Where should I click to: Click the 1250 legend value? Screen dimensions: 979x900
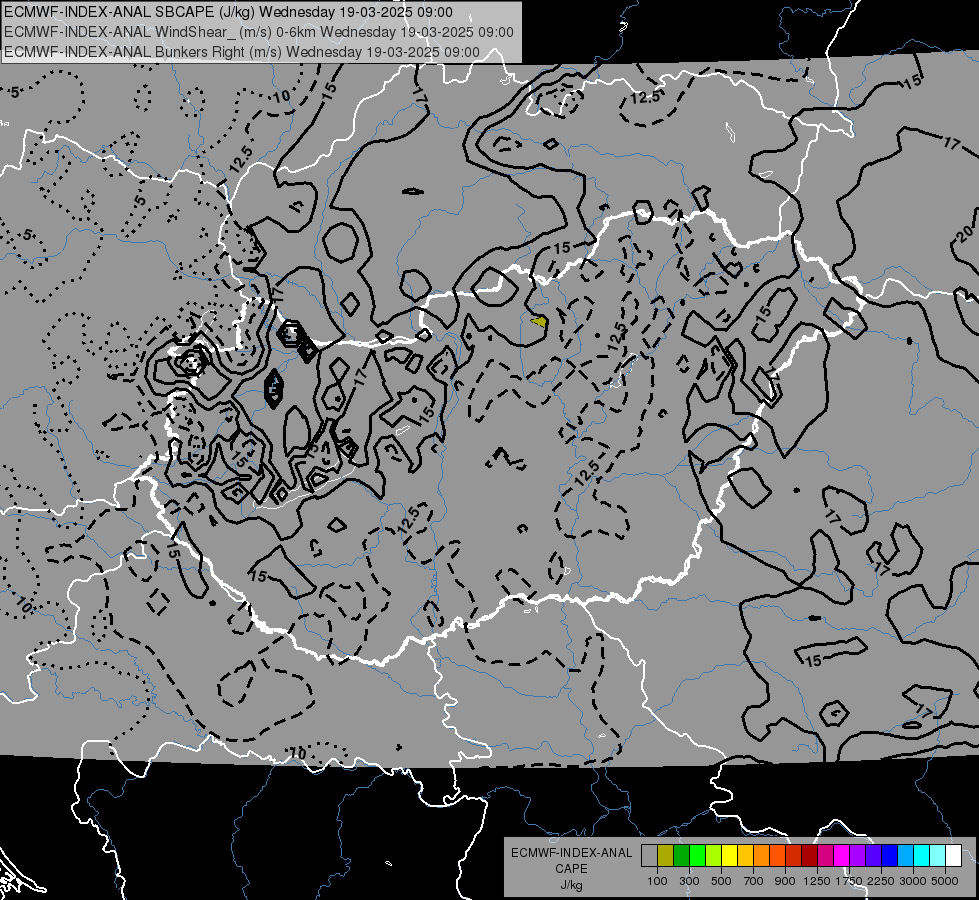tap(817, 881)
